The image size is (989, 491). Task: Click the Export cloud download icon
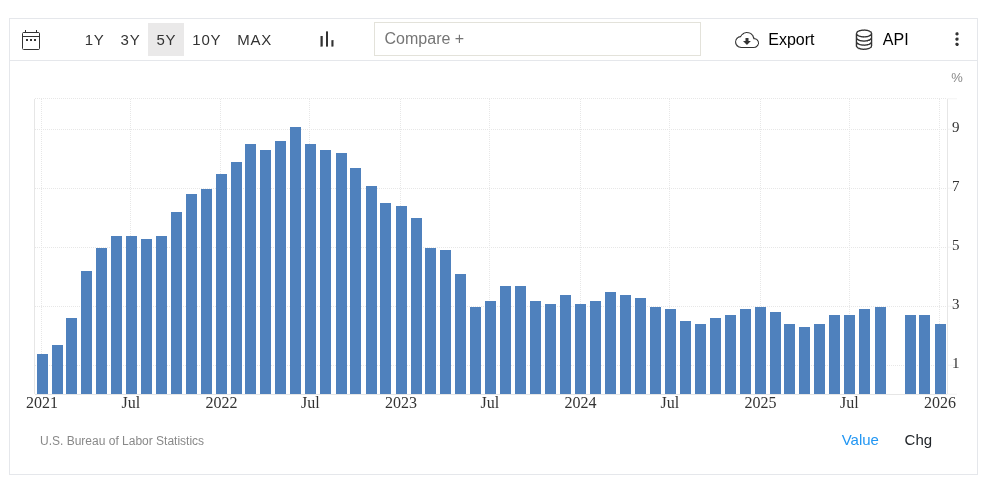point(747,40)
